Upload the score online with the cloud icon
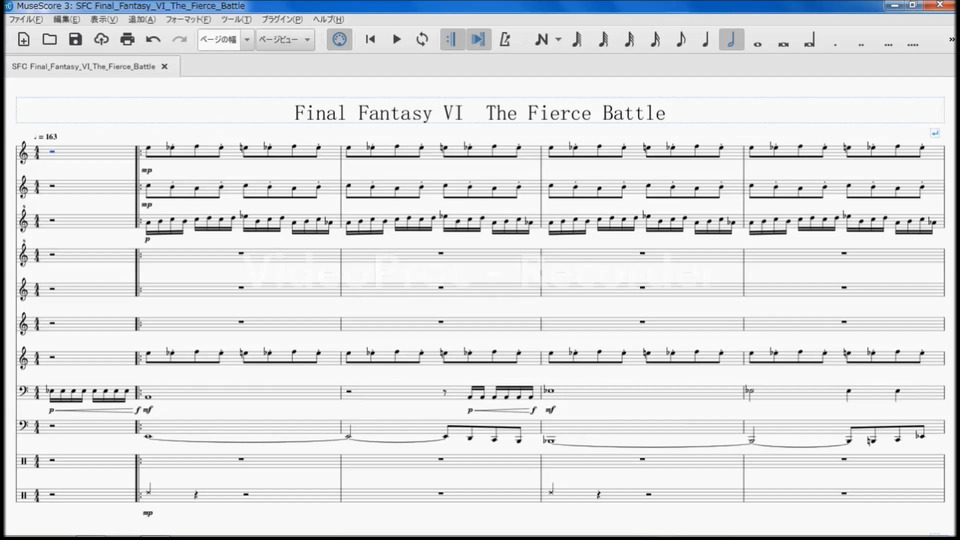The width and height of the screenshot is (960, 540). [x=101, y=40]
